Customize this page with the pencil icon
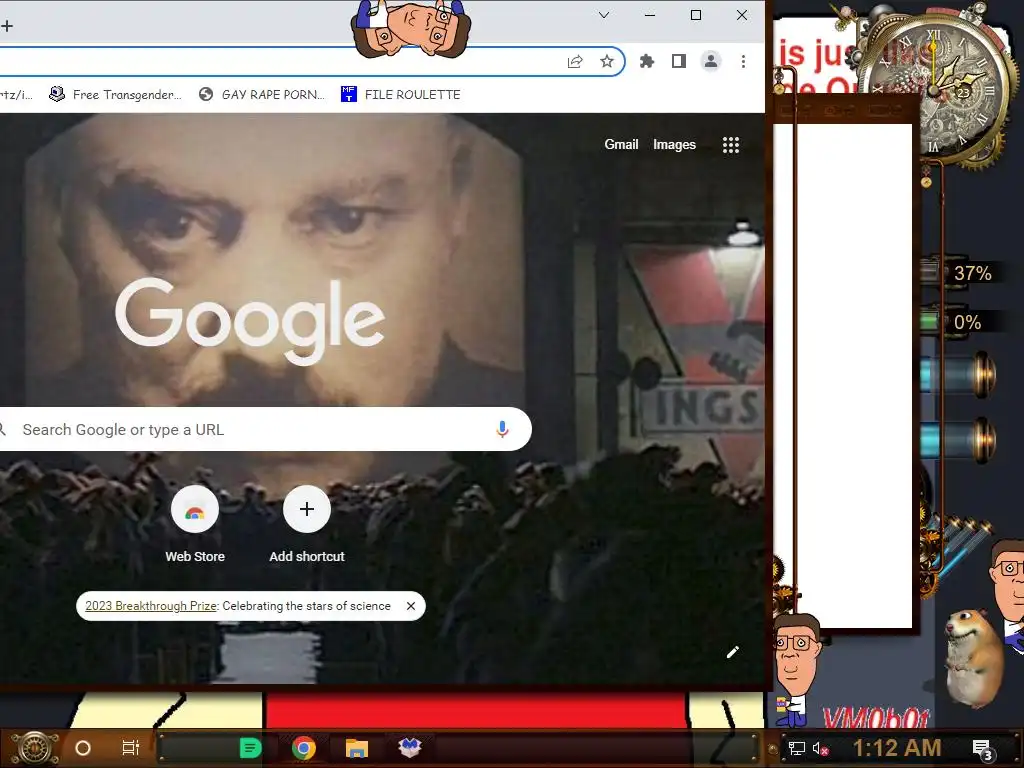1024x768 pixels. pyautogui.click(x=733, y=652)
